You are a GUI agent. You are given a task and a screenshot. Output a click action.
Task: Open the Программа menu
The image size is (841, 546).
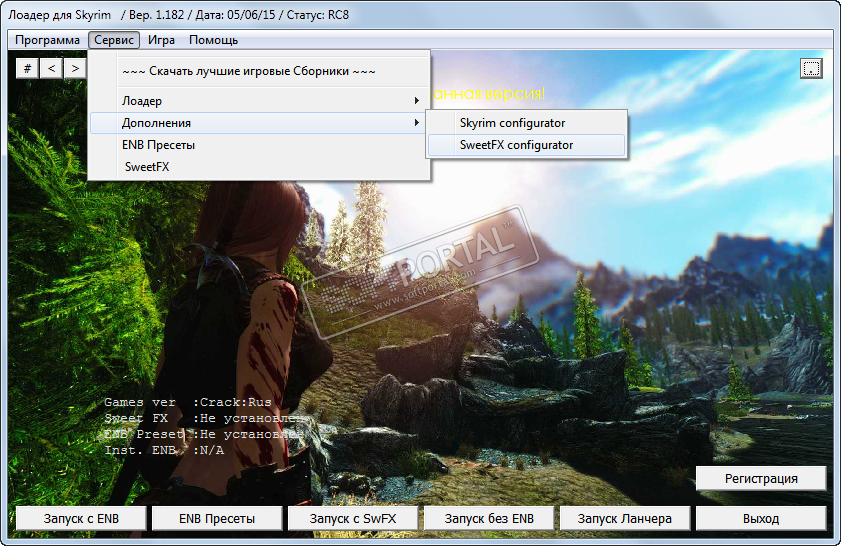tap(47, 40)
